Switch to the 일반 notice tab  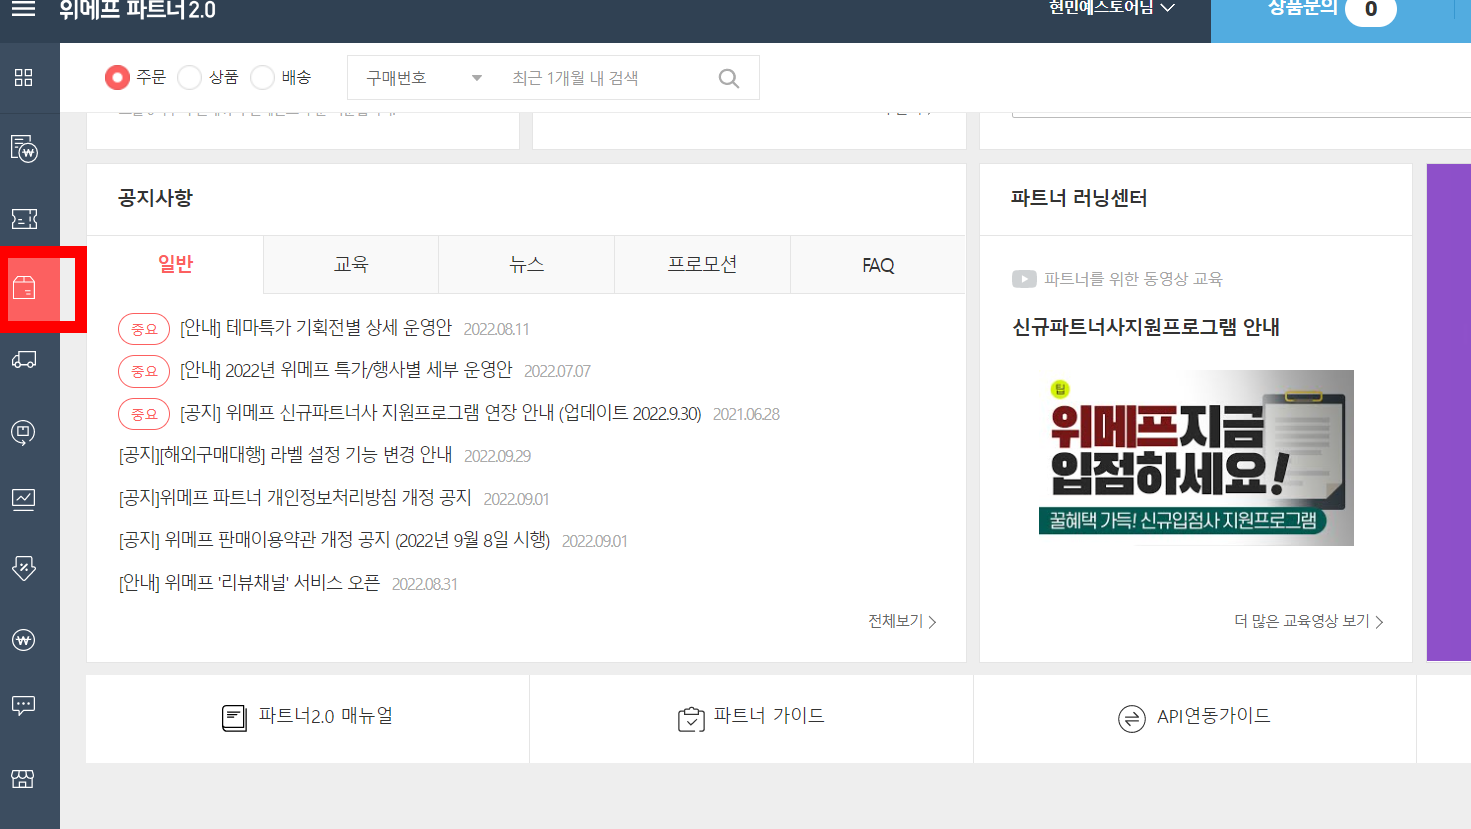click(175, 264)
